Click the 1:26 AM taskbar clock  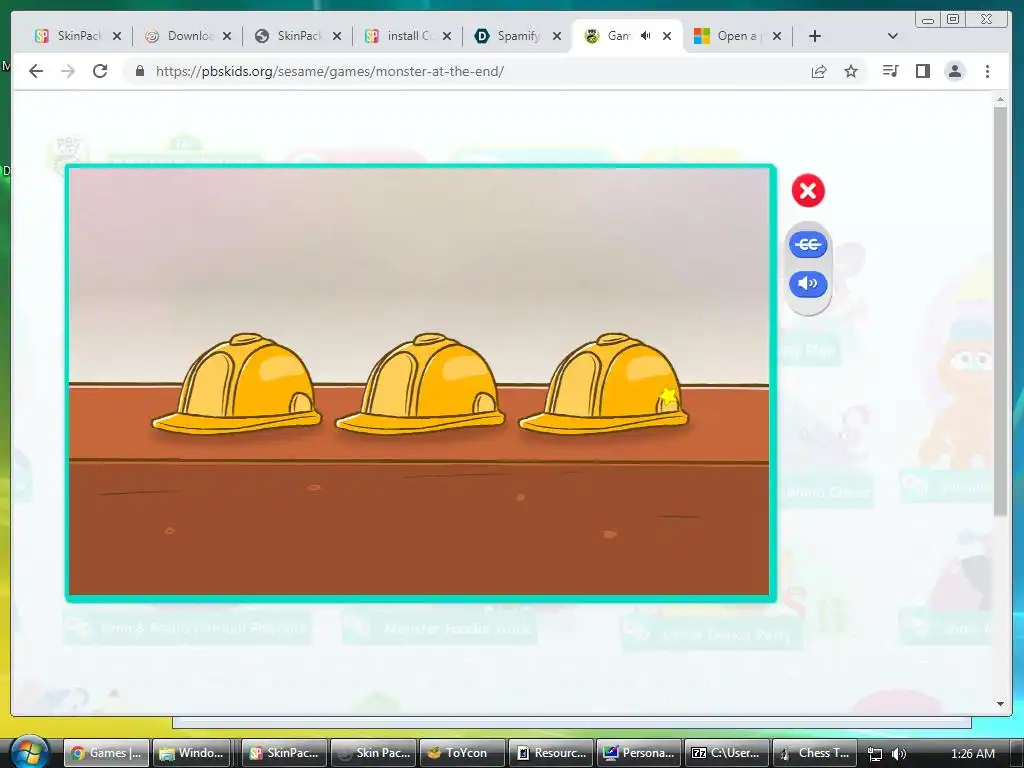pyautogui.click(x=972, y=754)
